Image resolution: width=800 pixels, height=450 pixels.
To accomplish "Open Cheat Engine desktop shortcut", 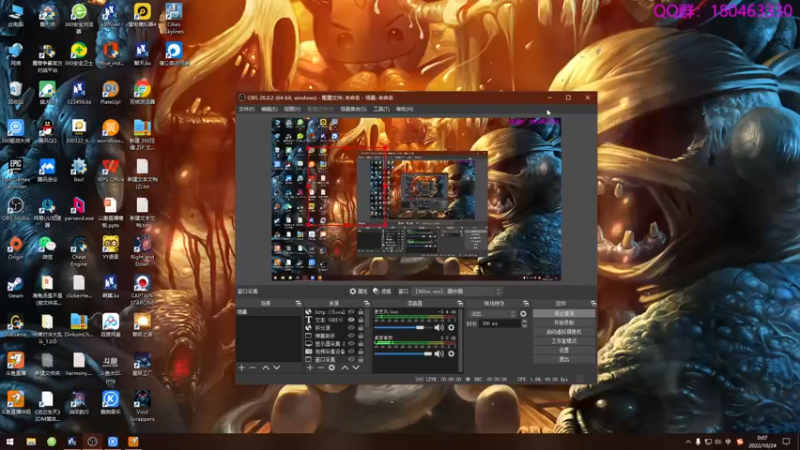I will (x=79, y=252).
